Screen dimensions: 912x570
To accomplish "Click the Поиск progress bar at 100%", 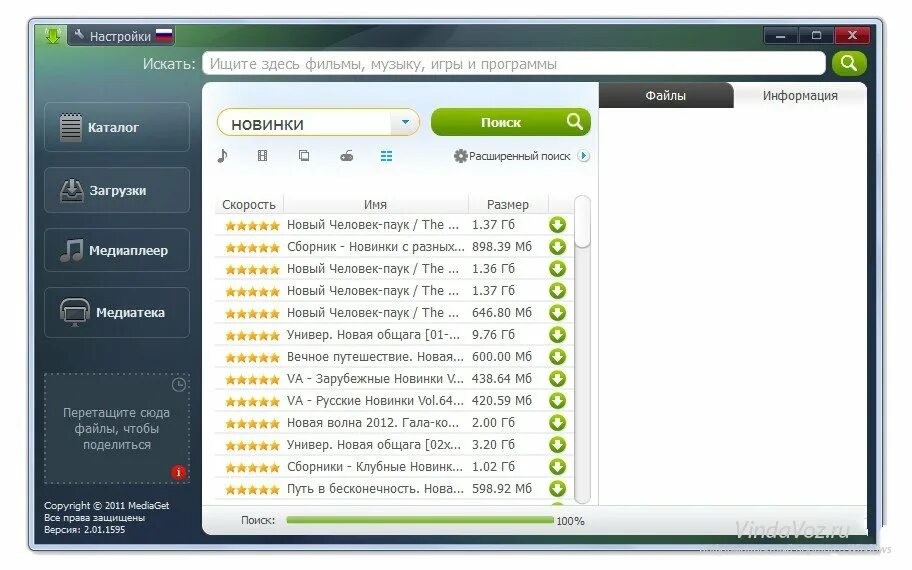I will (x=420, y=520).
